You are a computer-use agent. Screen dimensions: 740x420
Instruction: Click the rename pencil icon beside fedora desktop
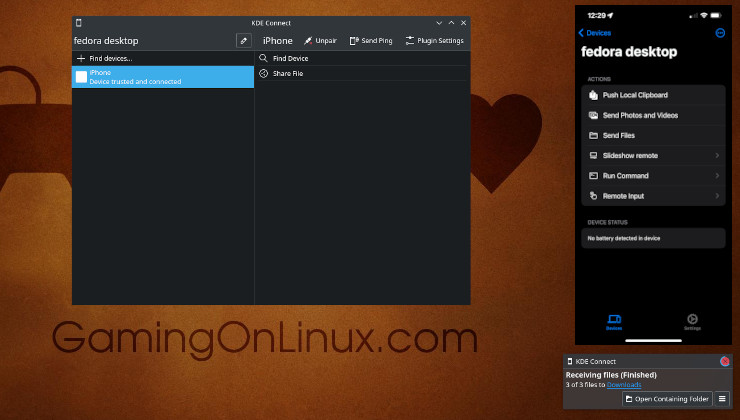click(244, 41)
